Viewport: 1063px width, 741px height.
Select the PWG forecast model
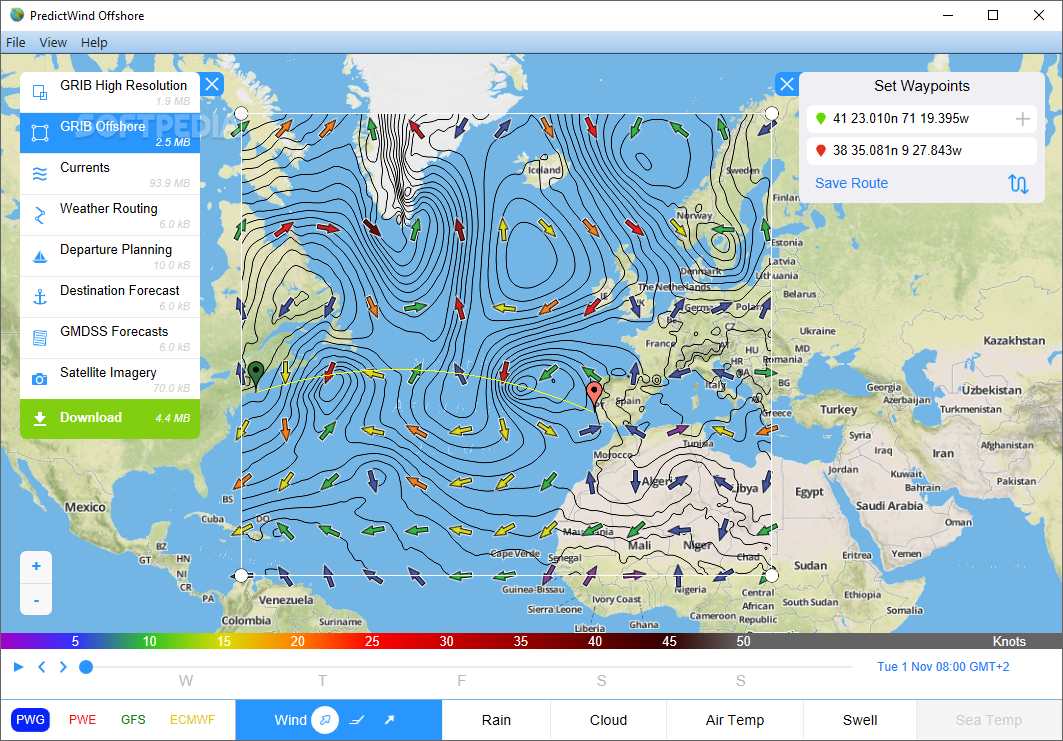(31, 720)
